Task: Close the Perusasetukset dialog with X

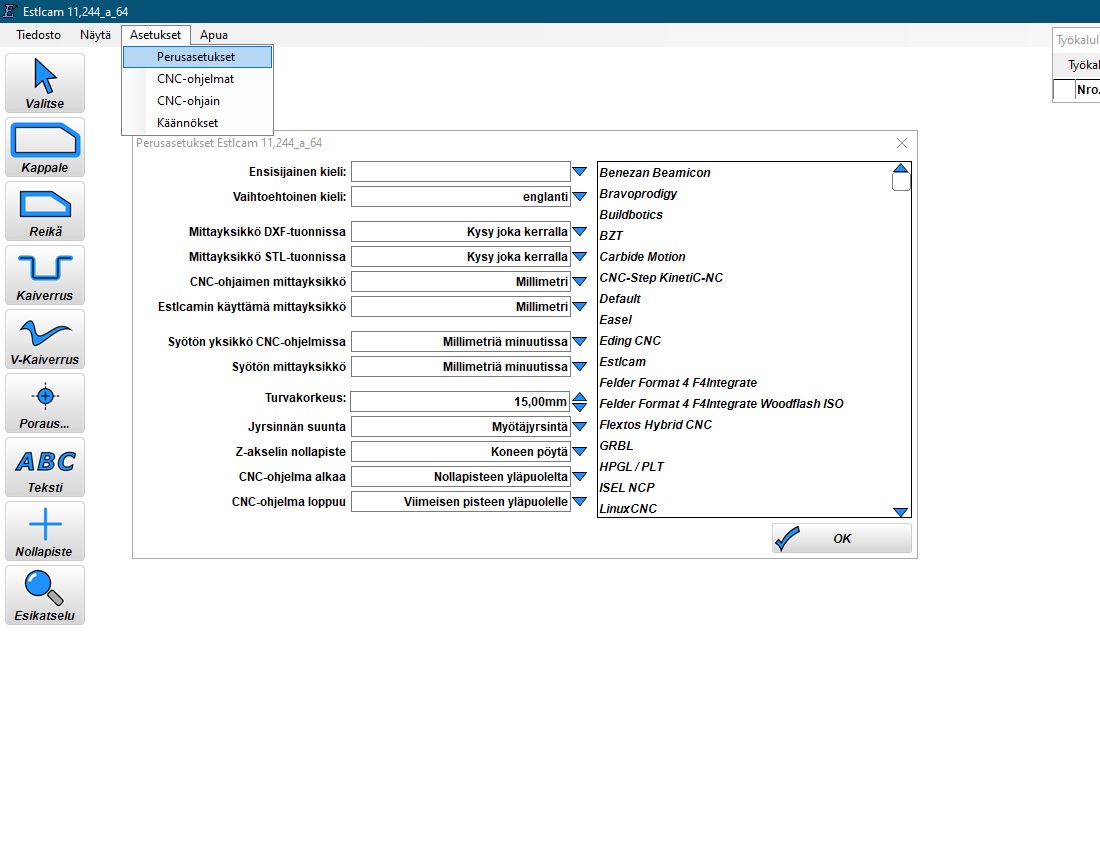Action: coord(902,143)
